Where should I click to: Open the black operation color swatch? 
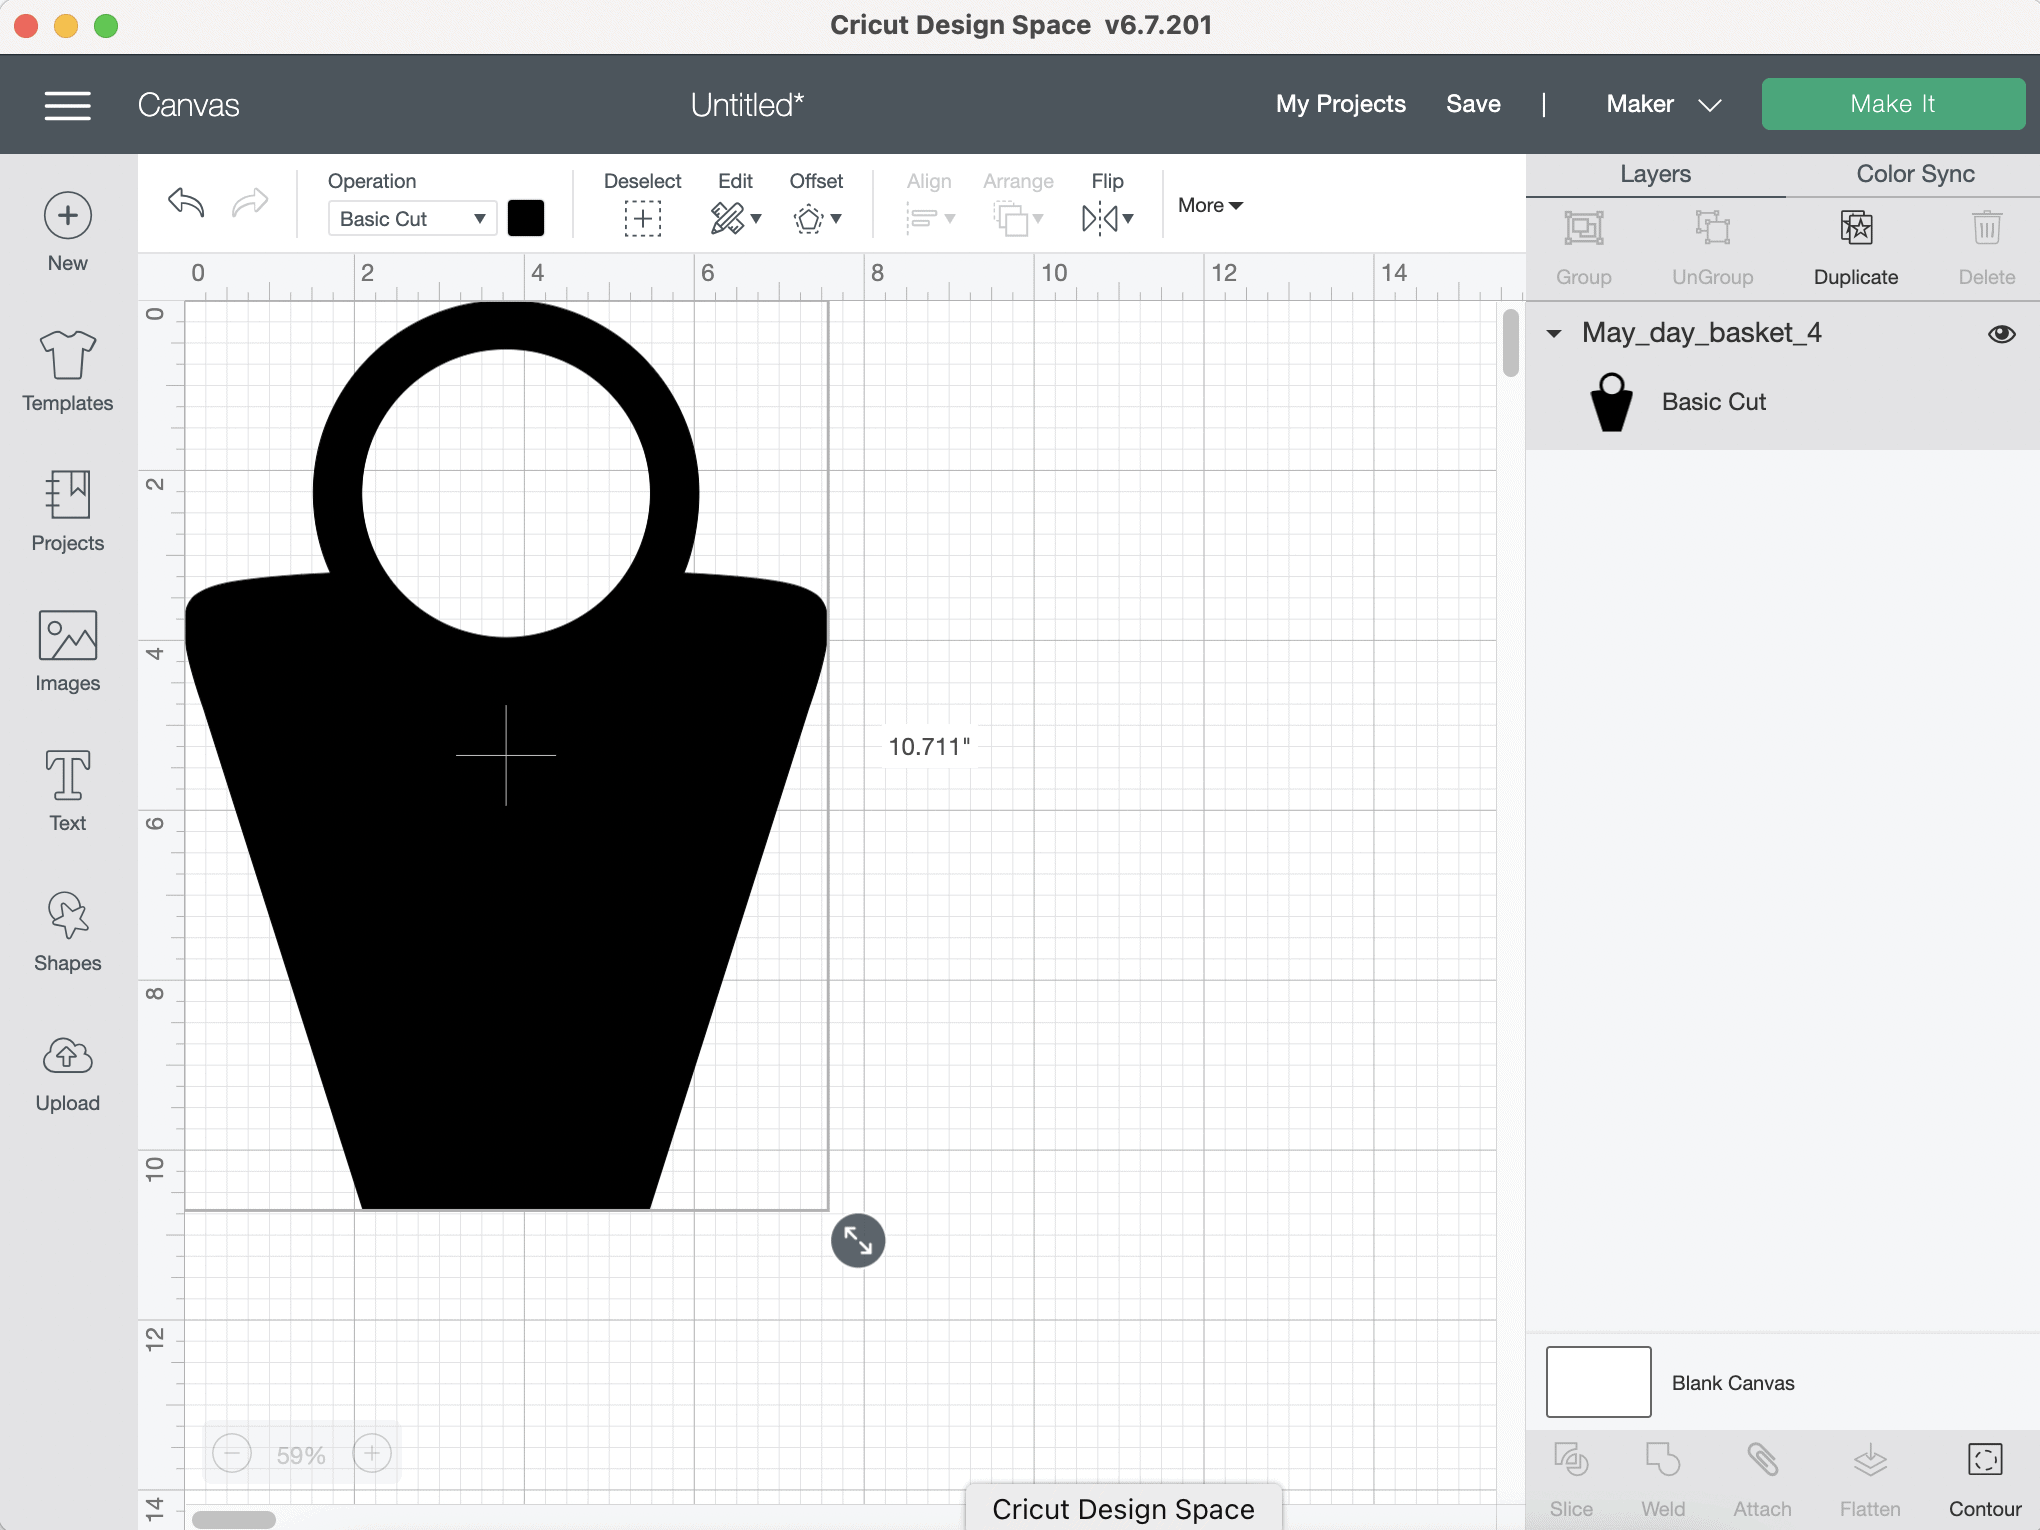coord(526,218)
